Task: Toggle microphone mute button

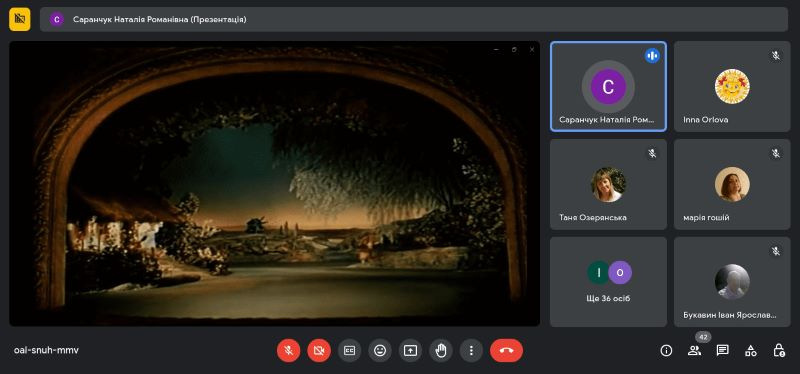Action: [289, 351]
